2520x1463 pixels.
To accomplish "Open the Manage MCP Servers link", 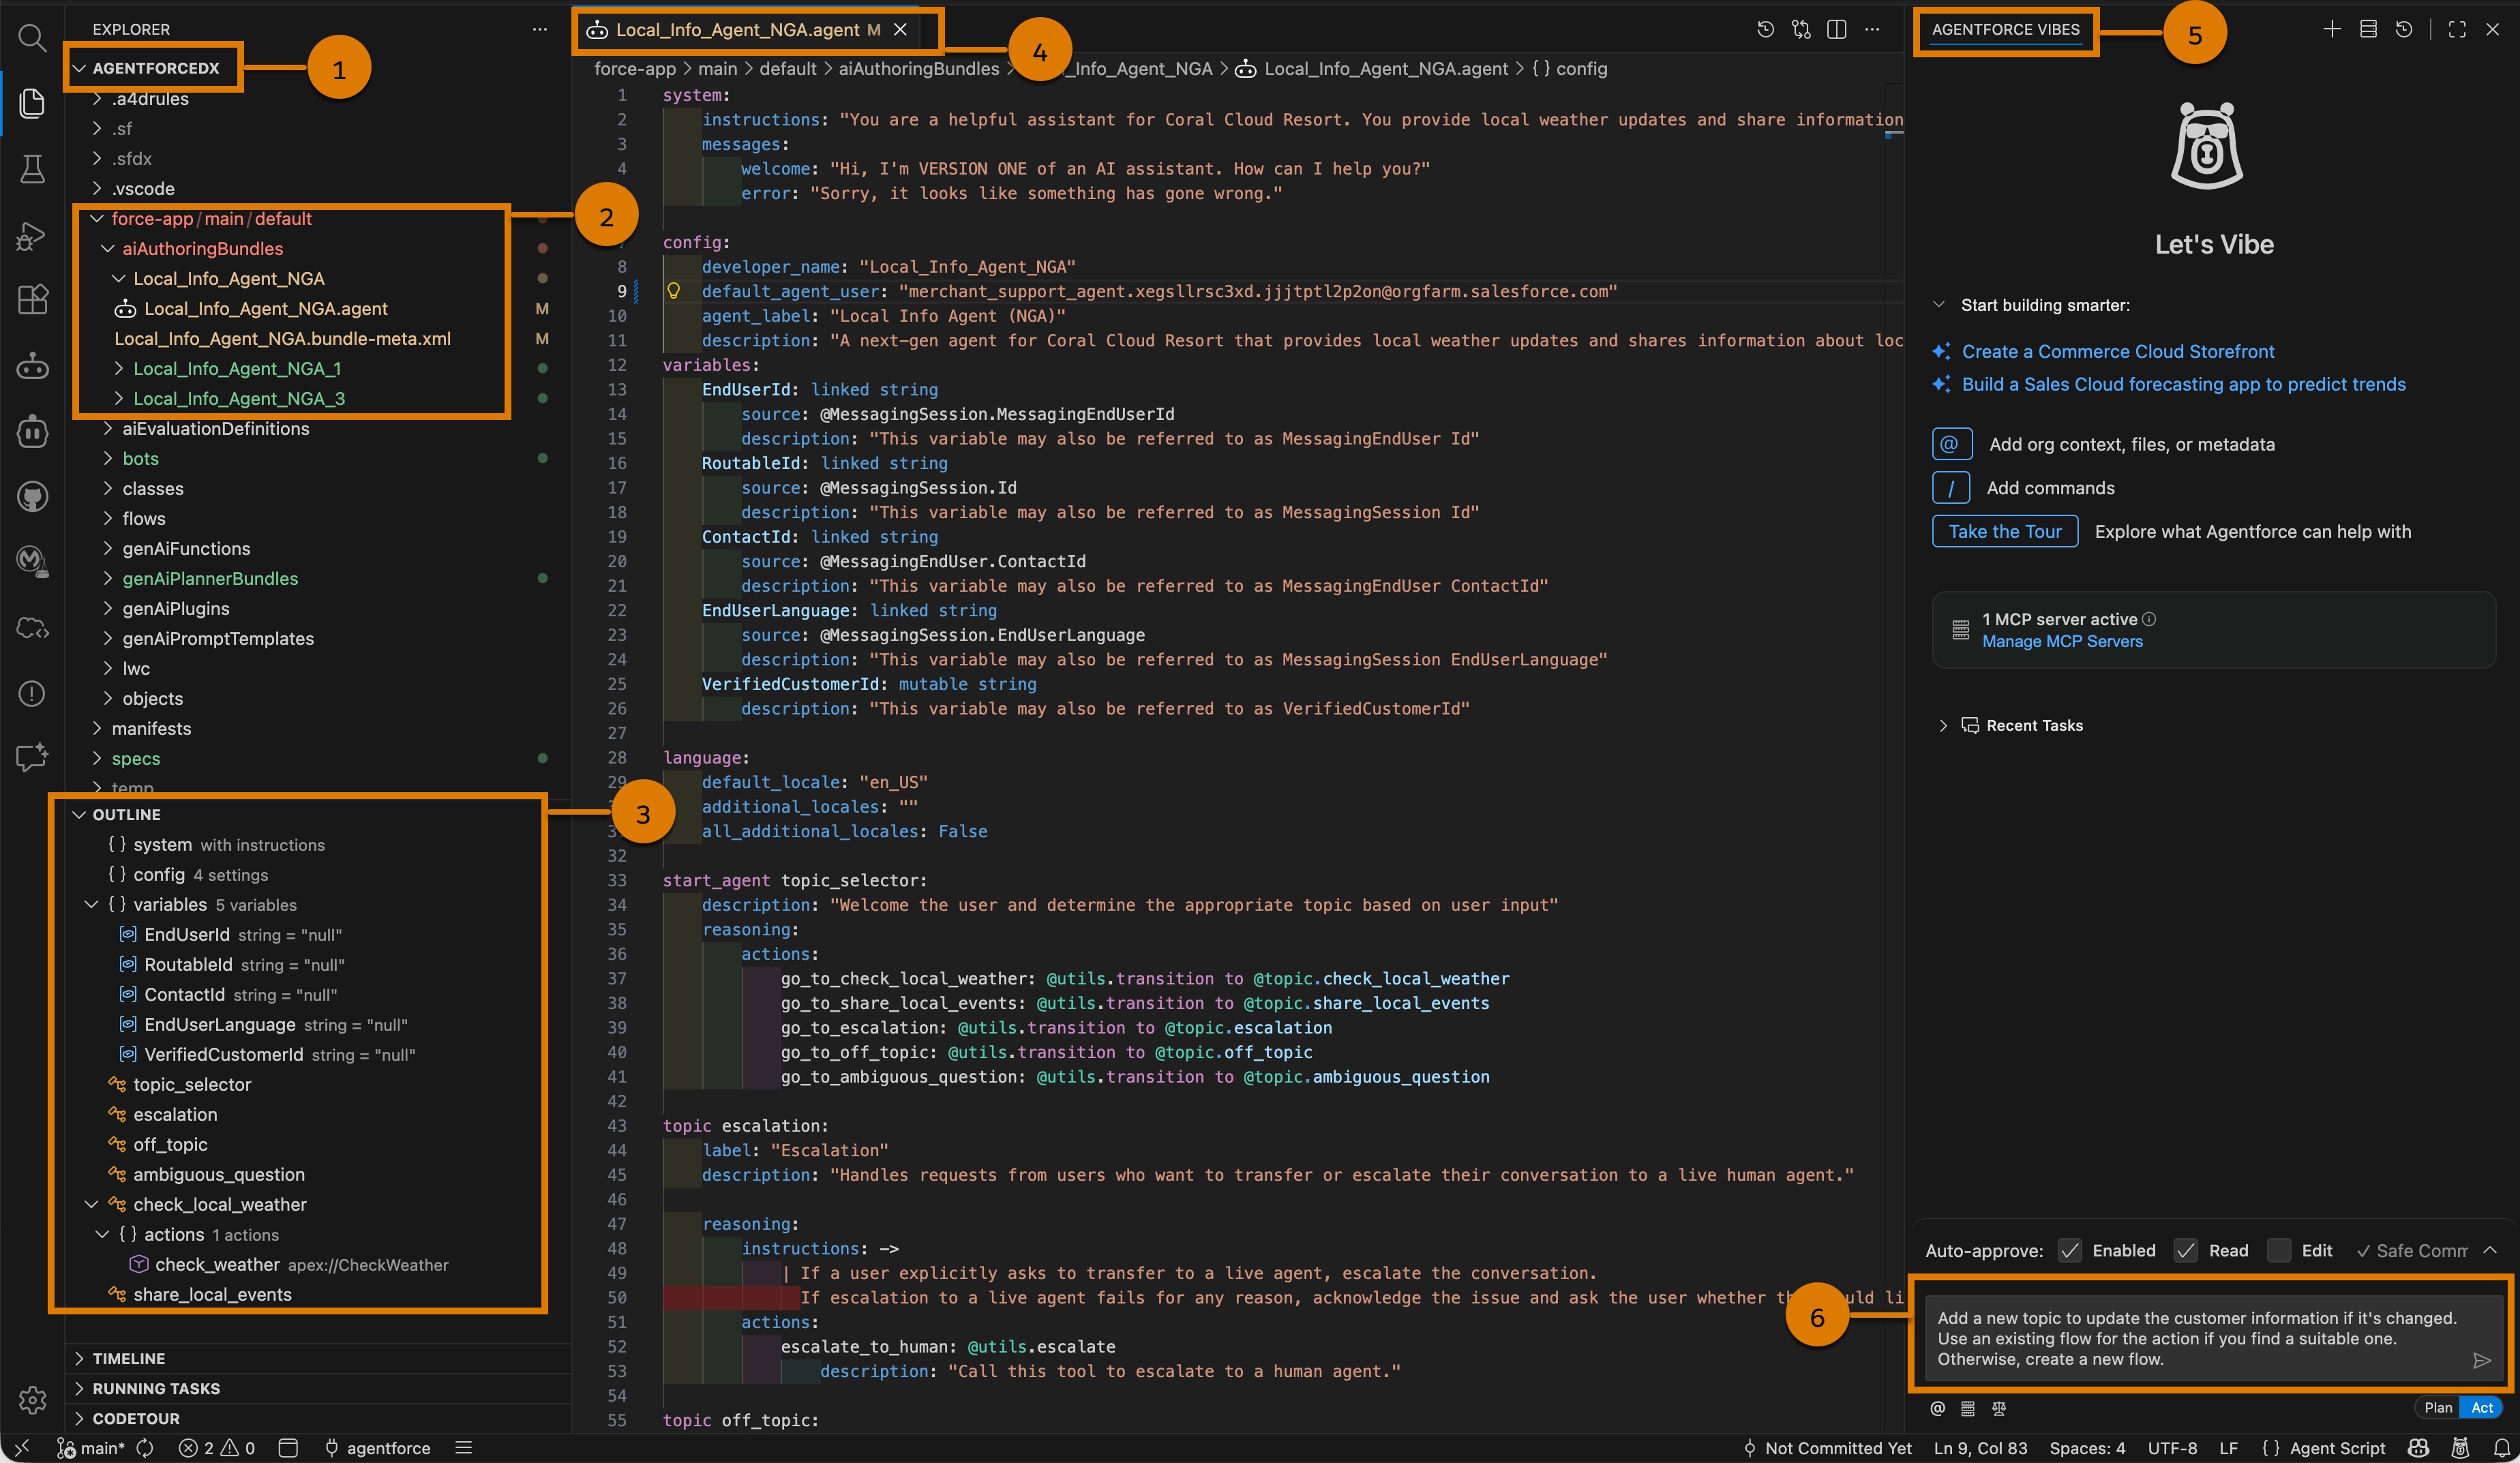I will point(2062,641).
